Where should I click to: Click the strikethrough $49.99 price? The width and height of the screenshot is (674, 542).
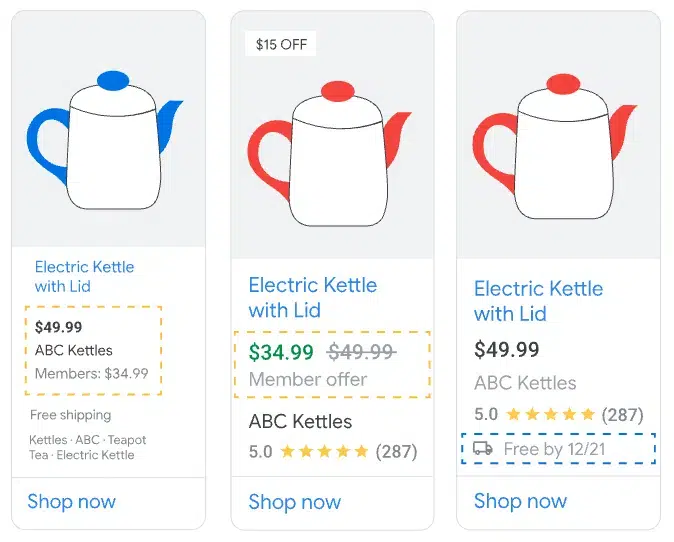[x=362, y=352]
